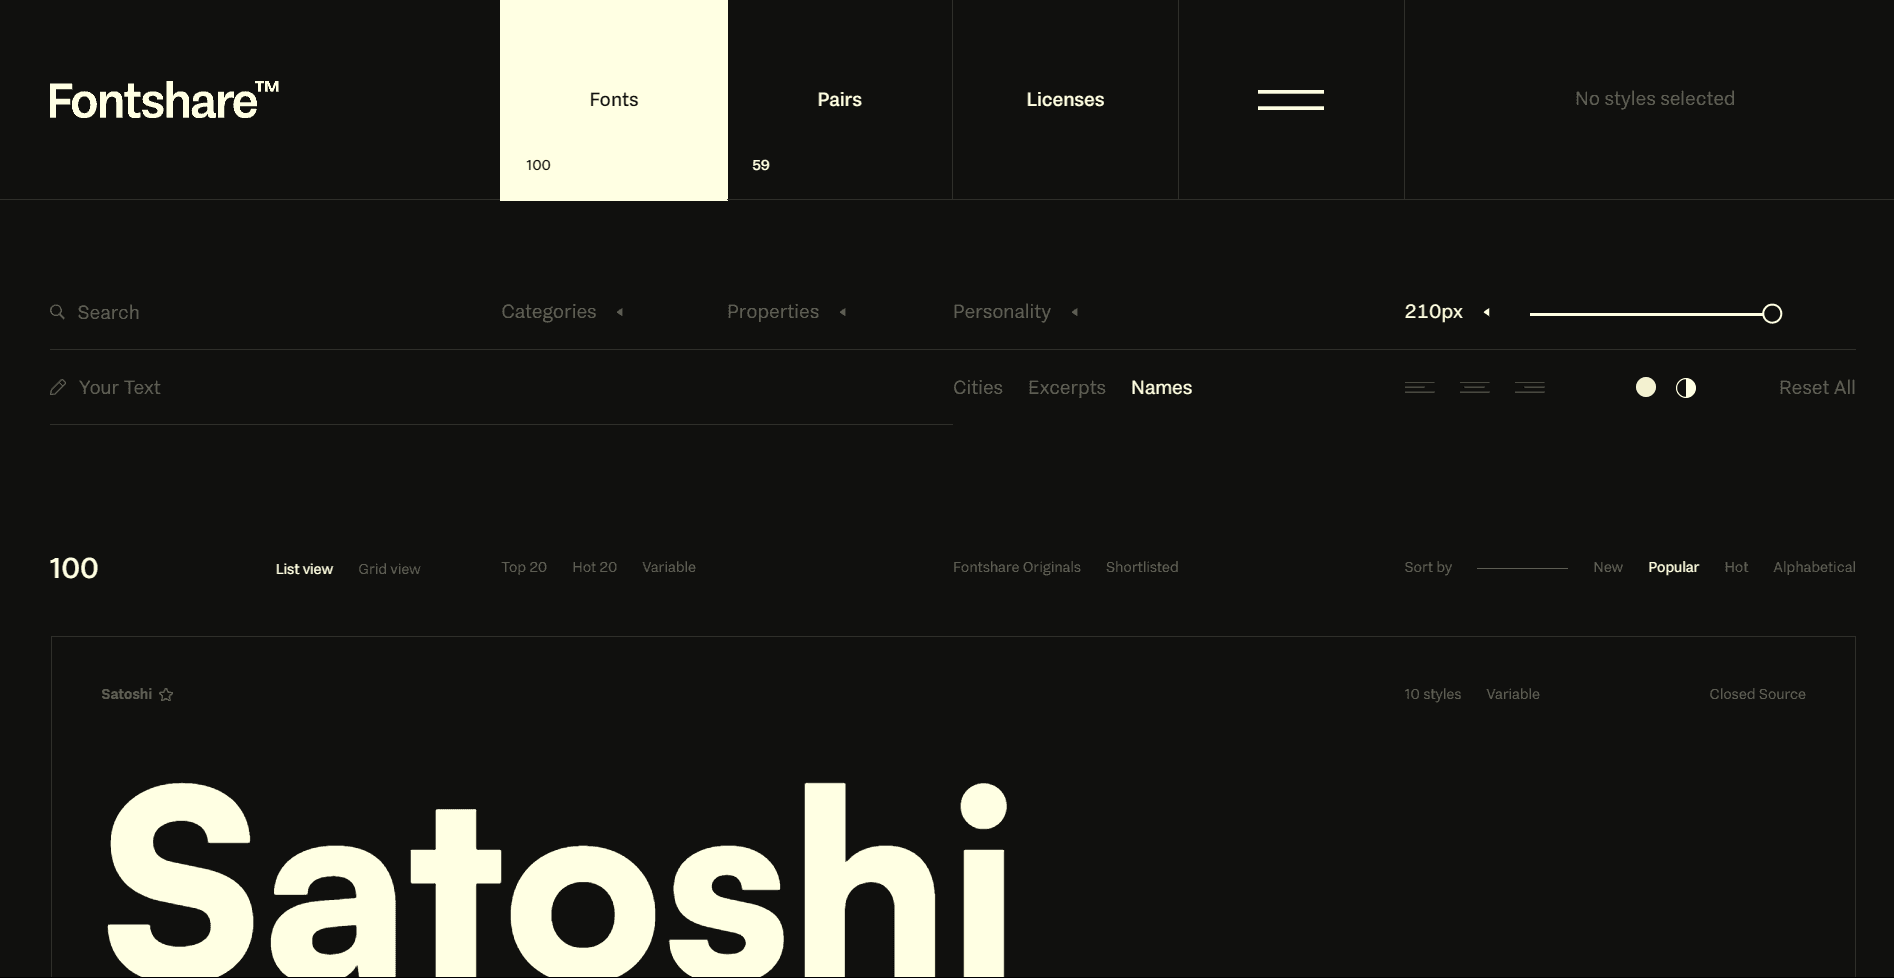1894x978 pixels.
Task: Select the first line-spacing preview icon
Action: tap(1420, 387)
